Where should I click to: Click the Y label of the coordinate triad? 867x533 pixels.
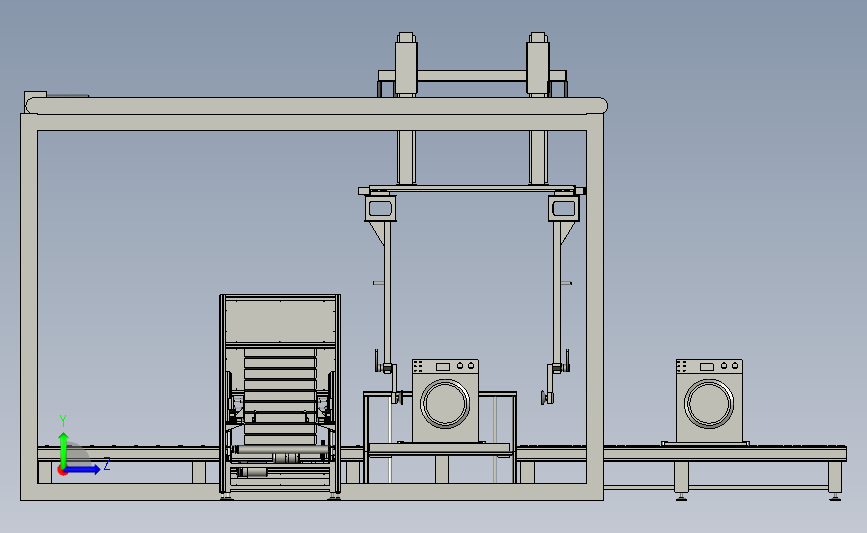[x=63, y=421]
